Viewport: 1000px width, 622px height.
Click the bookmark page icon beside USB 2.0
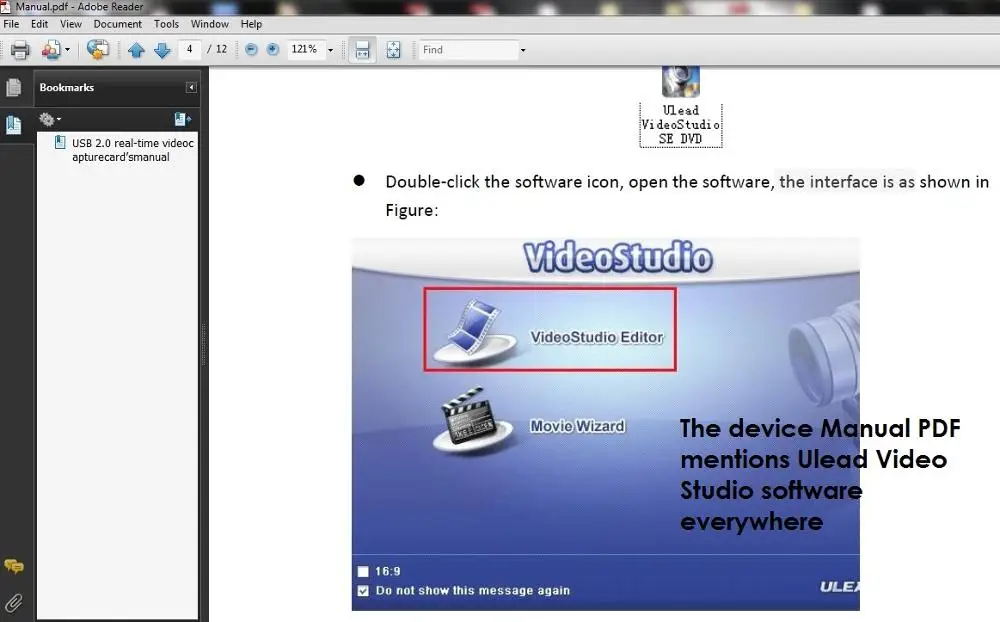(x=60, y=143)
